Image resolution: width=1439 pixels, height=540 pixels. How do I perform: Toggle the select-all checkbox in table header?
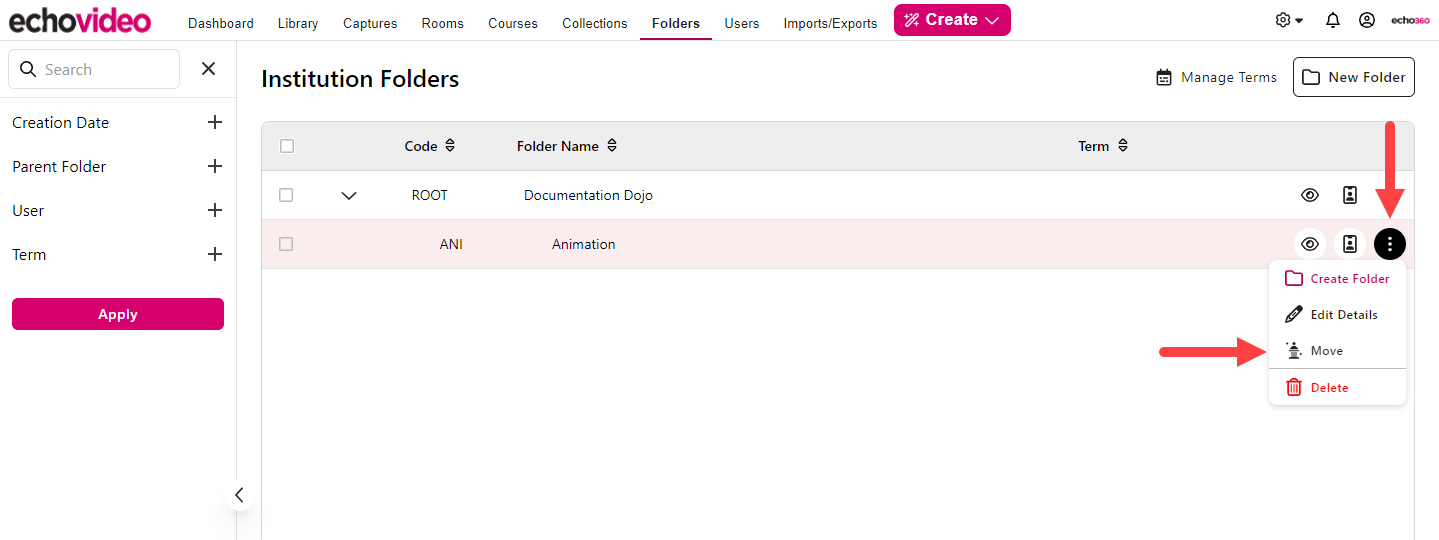pyautogui.click(x=287, y=146)
